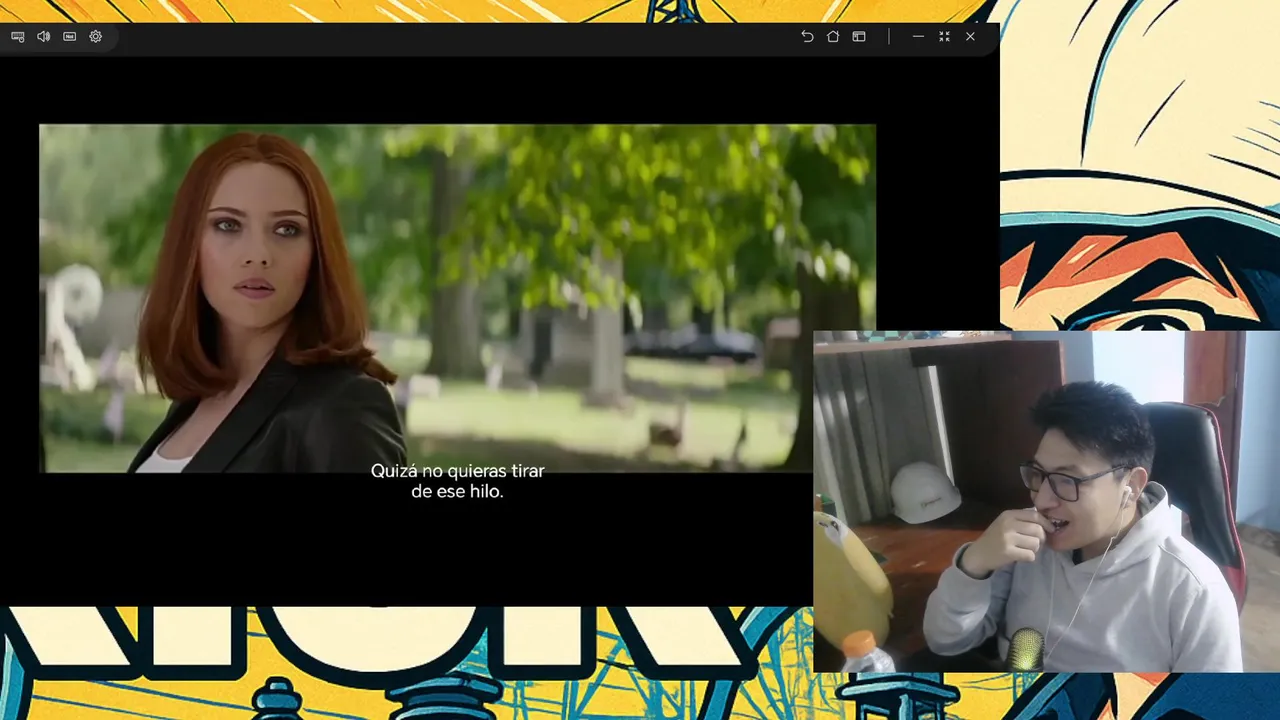Mute audio with the speaker icon
1280x720 pixels.
(x=44, y=36)
